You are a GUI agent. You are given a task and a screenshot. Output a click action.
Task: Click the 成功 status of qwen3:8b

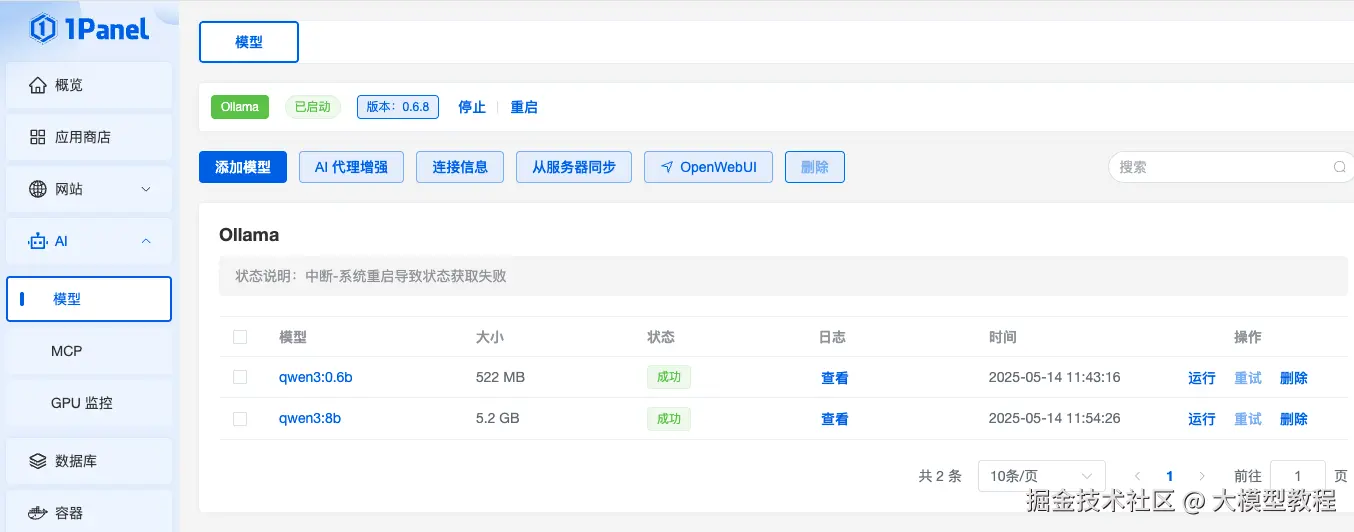pos(669,418)
